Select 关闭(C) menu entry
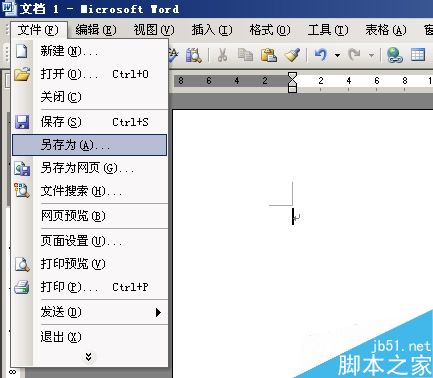This screenshot has width=433, height=378. pos(89,97)
